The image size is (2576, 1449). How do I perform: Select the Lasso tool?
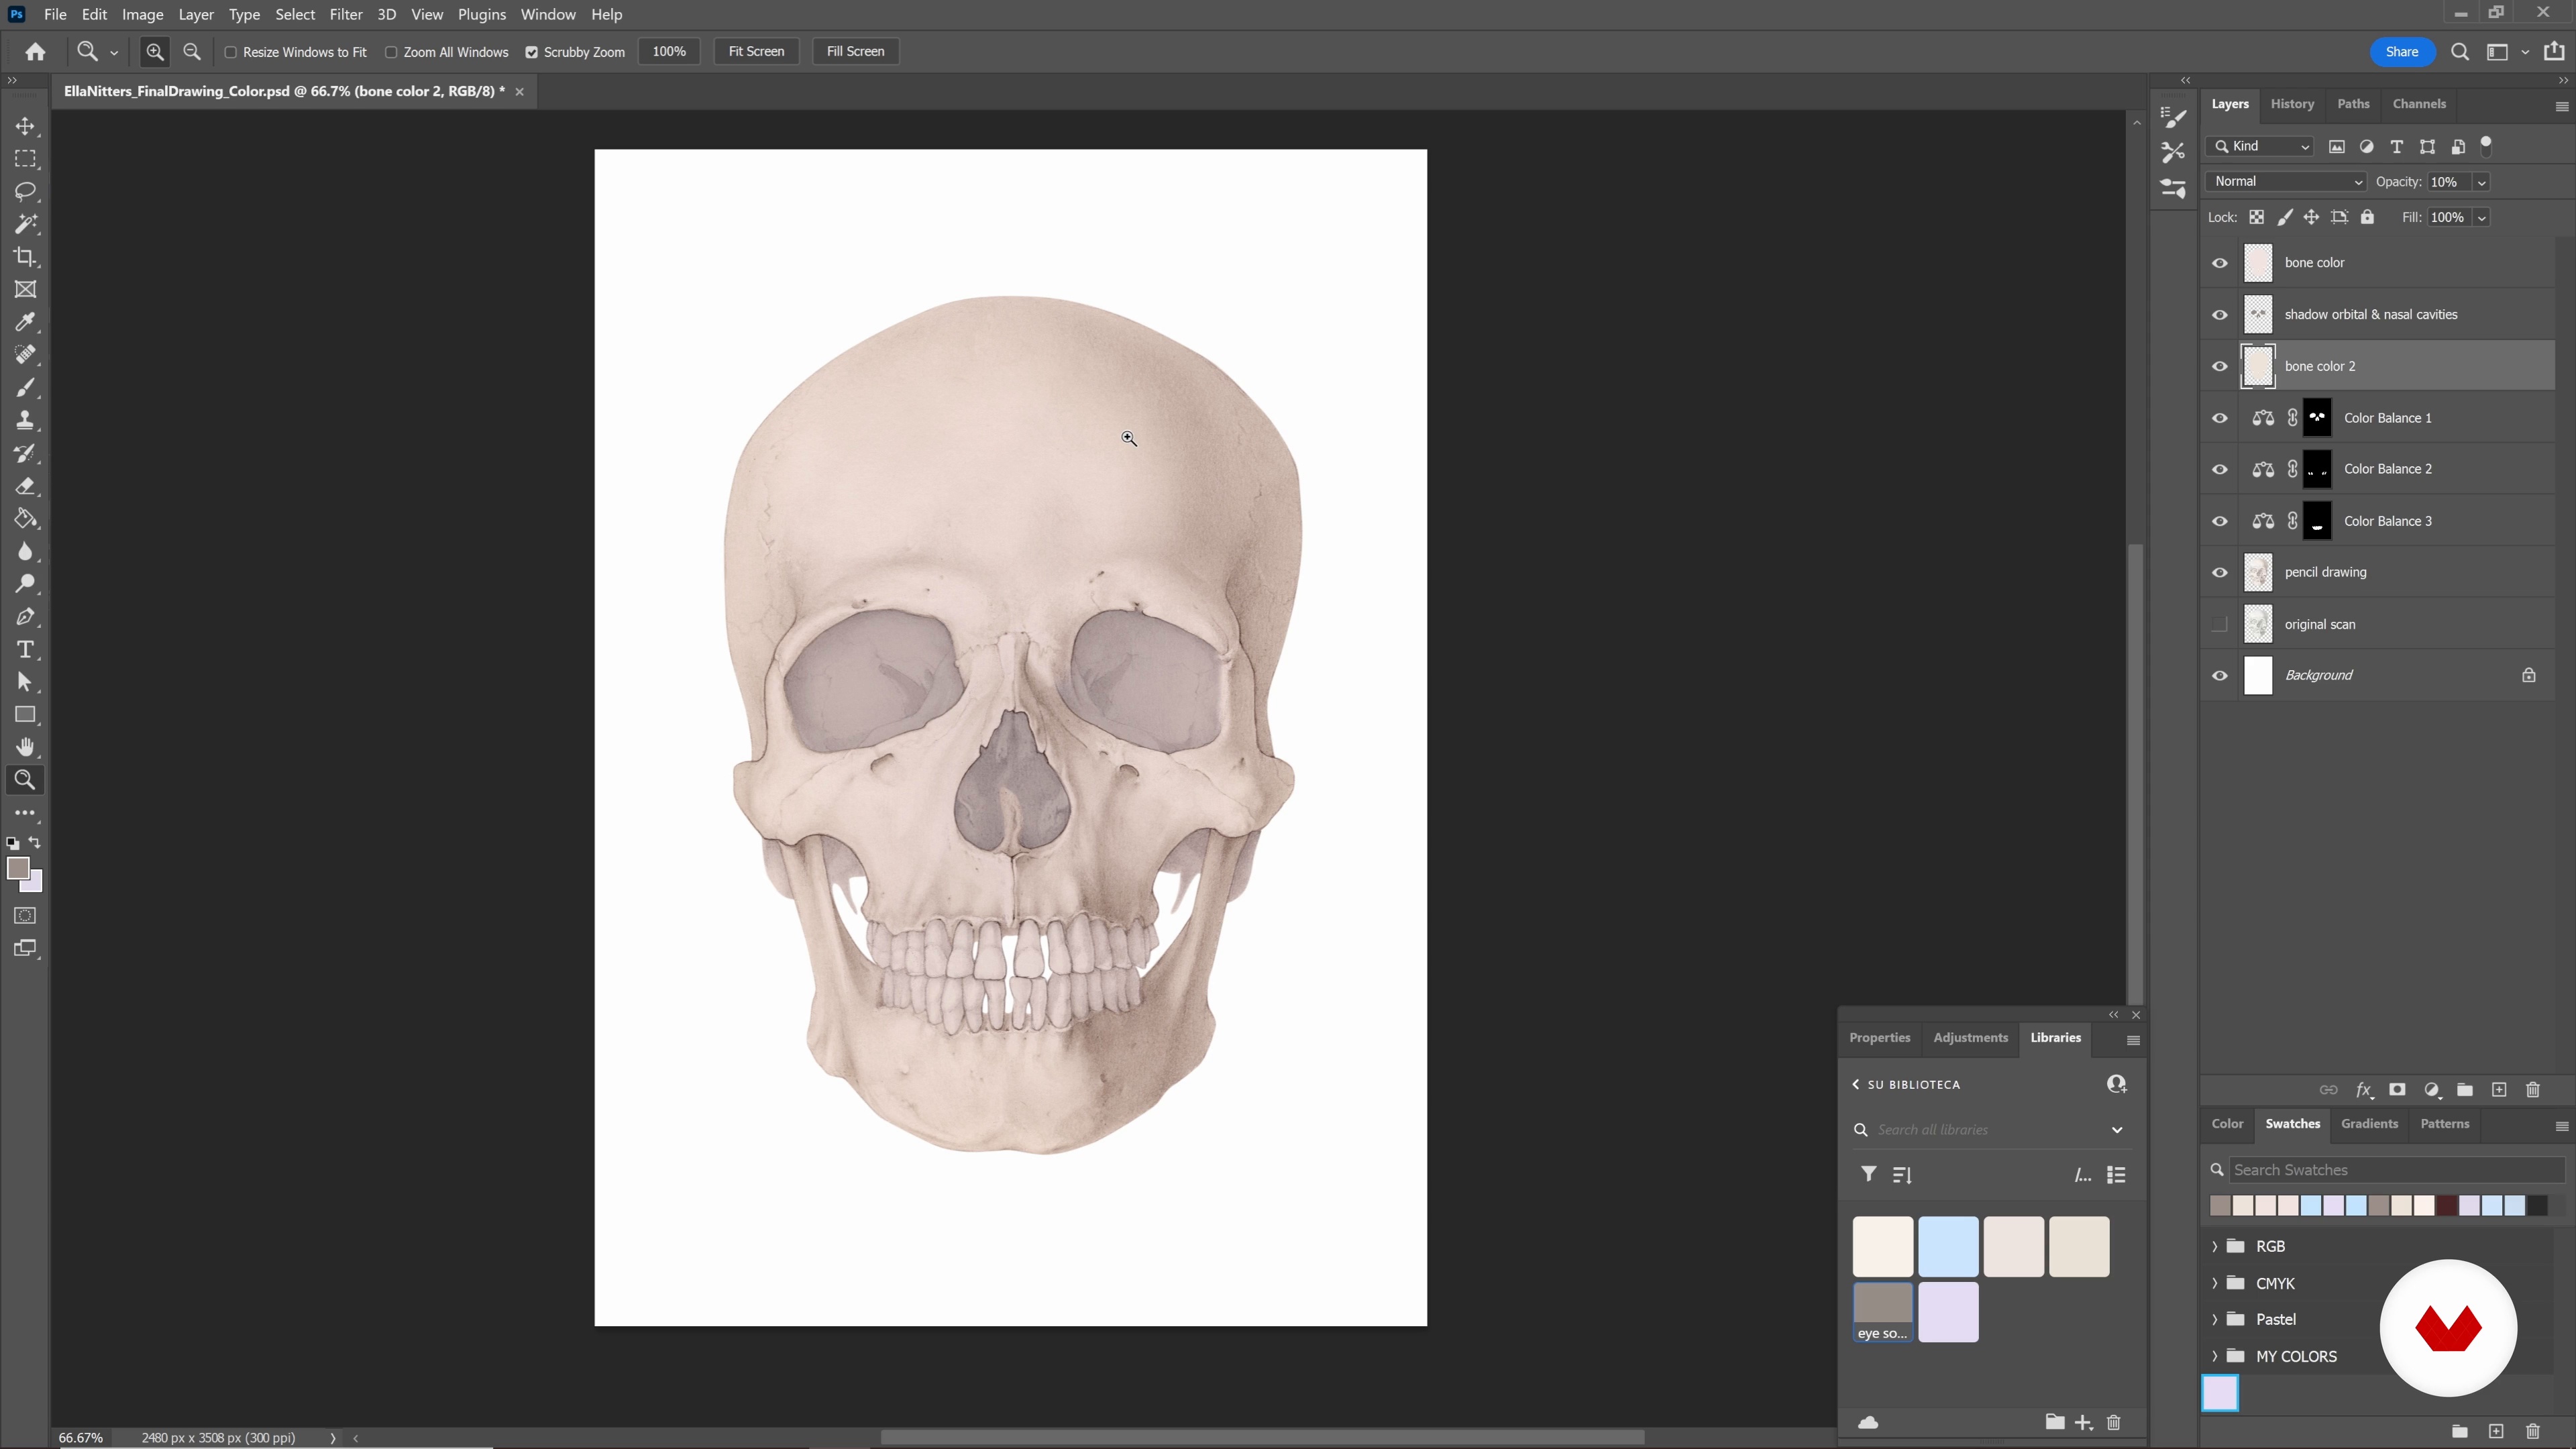pyautogui.click(x=25, y=191)
